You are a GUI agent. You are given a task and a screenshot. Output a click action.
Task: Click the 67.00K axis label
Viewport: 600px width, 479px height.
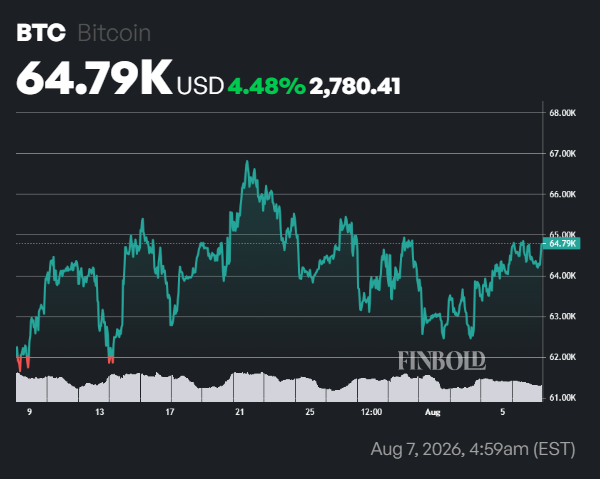click(562, 153)
